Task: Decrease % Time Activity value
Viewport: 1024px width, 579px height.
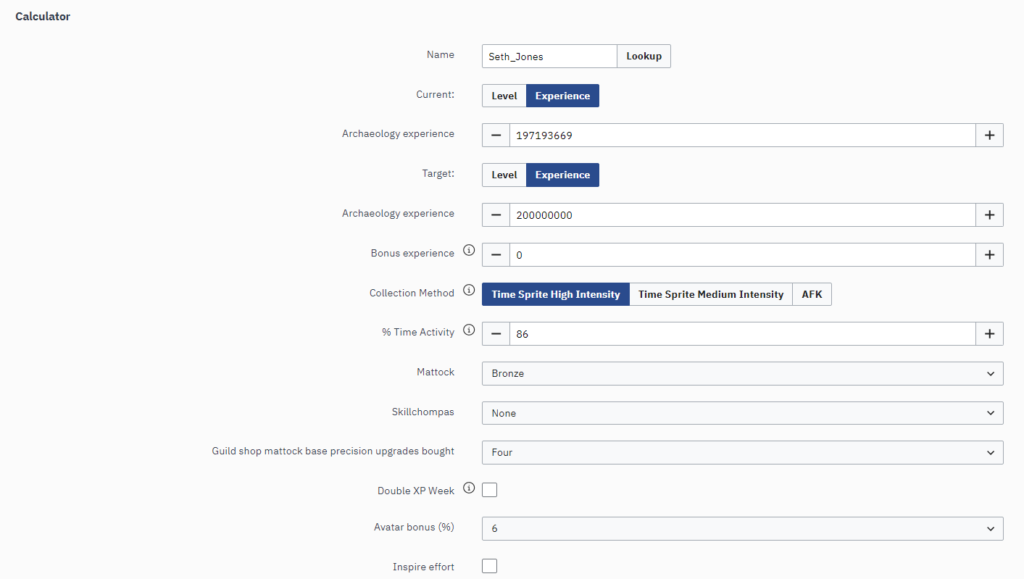Action: pyautogui.click(x=496, y=334)
